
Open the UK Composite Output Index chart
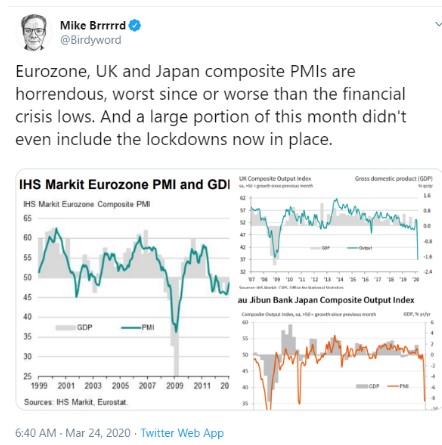click(337, 231)
